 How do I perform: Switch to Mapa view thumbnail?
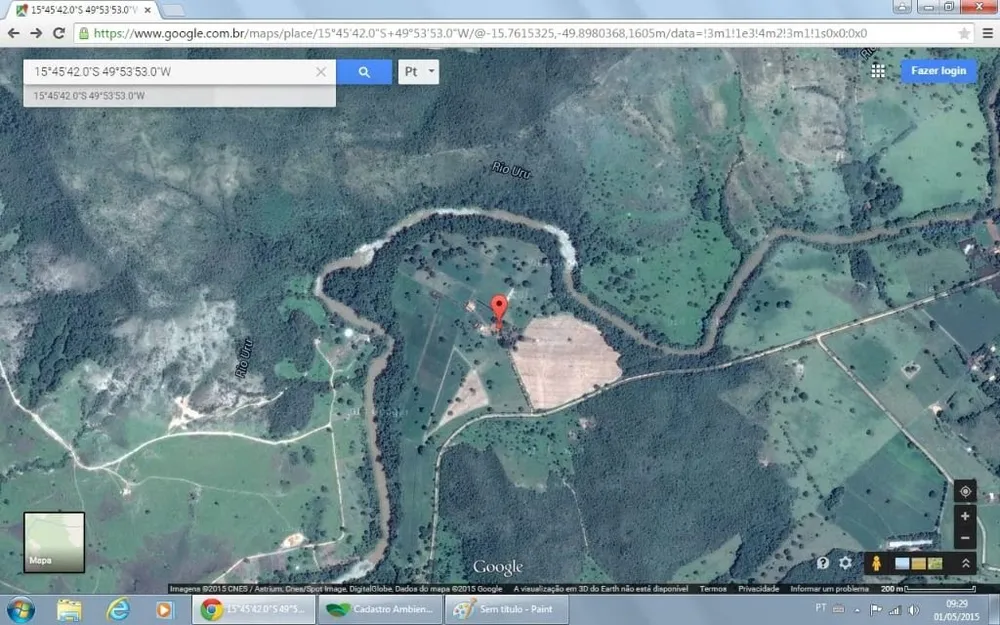pyautogui.click(x=54, y=542)
